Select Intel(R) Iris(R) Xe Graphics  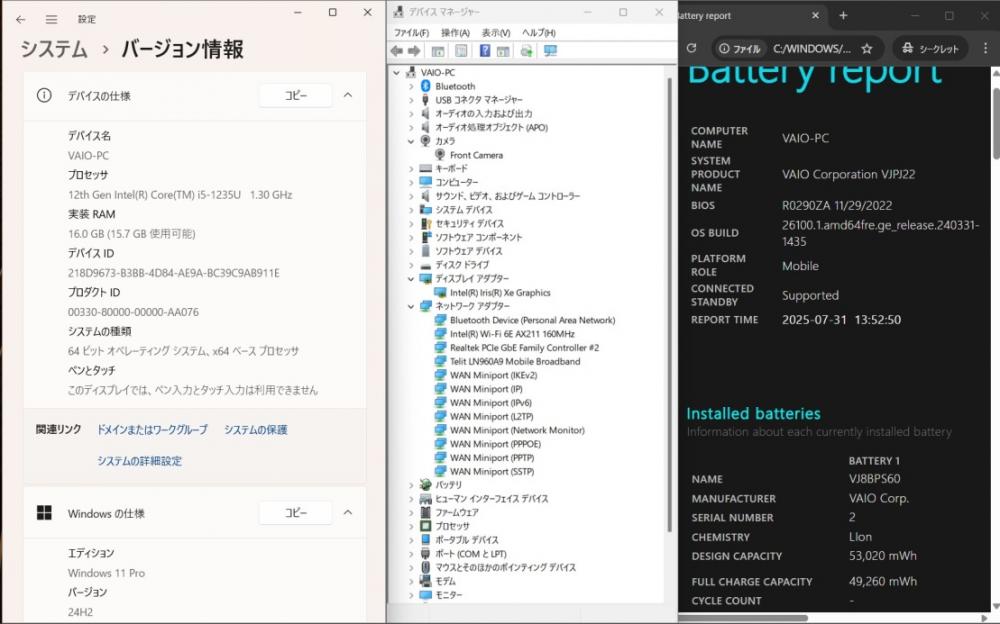tap(500, 293)
